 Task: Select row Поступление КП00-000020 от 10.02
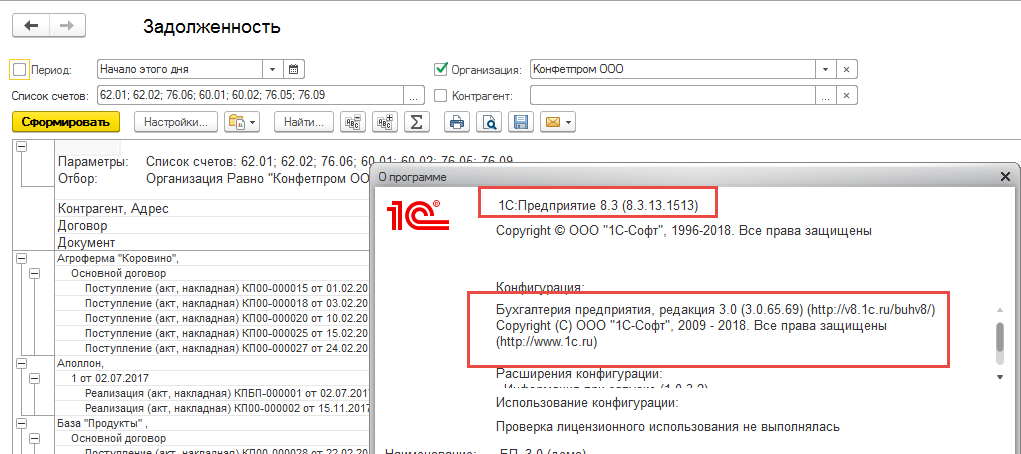point(212,318)
